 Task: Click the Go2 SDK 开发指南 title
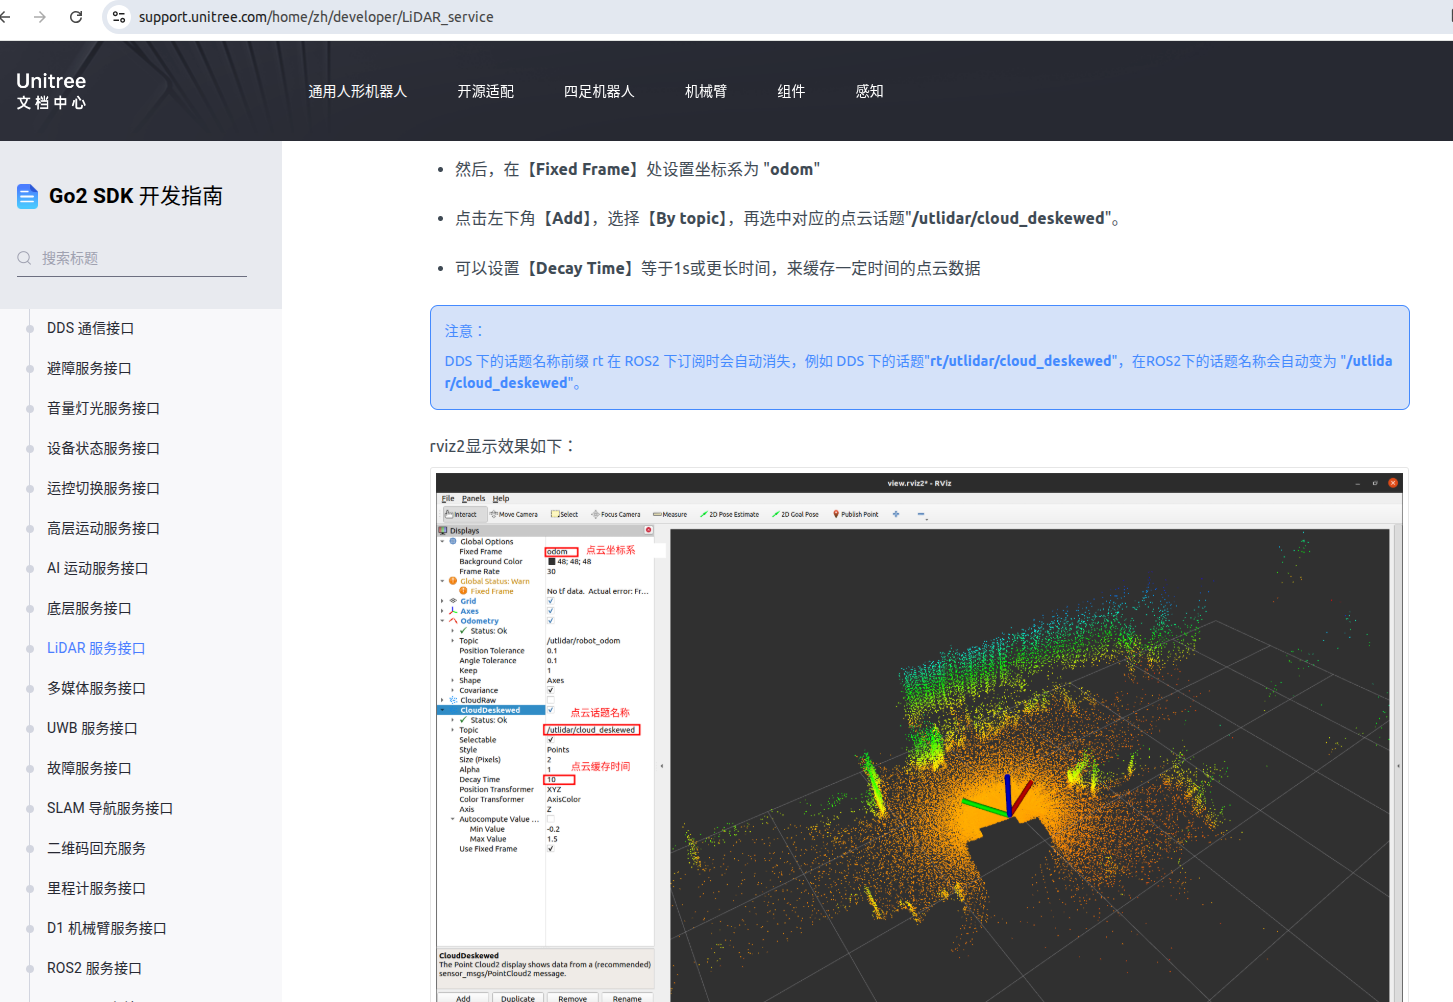pos(136,196)
